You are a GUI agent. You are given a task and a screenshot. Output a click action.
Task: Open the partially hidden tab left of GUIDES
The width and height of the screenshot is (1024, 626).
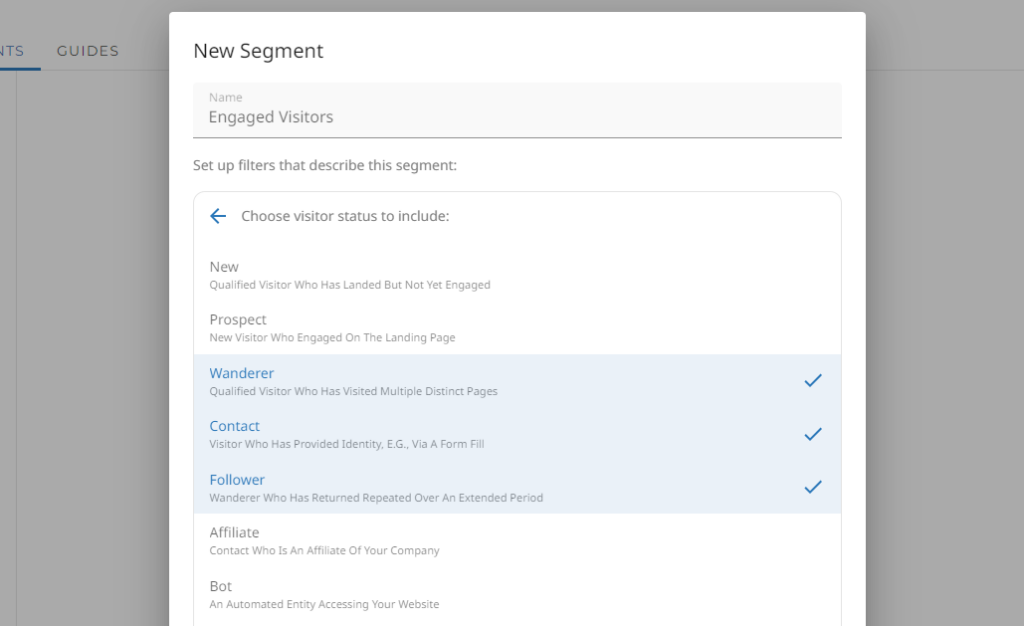pos(12,51)
